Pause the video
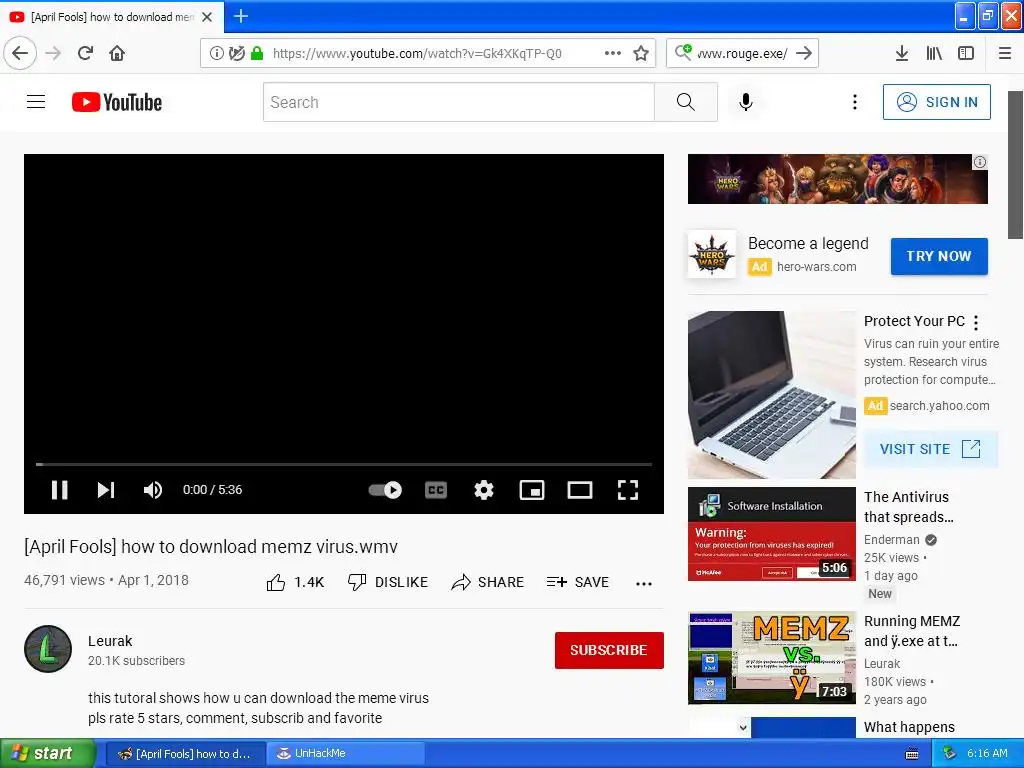1024x768 pixels. [59, 490]
